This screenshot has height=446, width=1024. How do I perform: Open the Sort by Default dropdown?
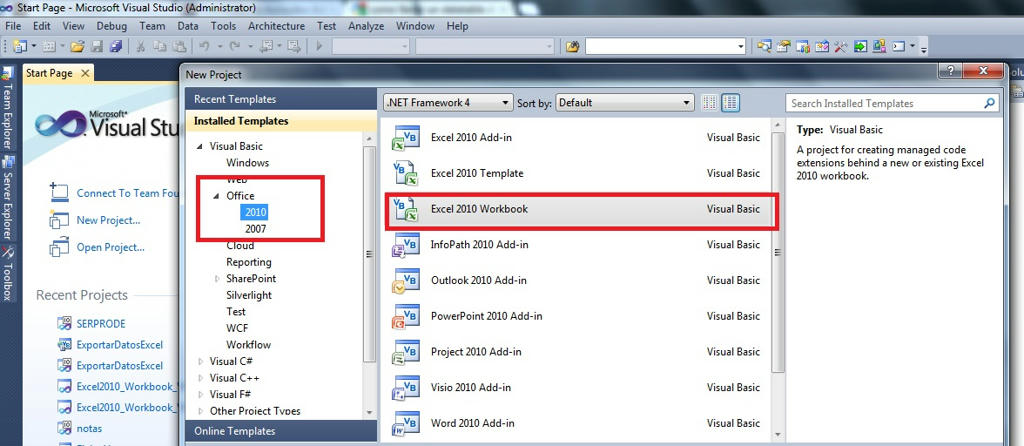[625, 103]
